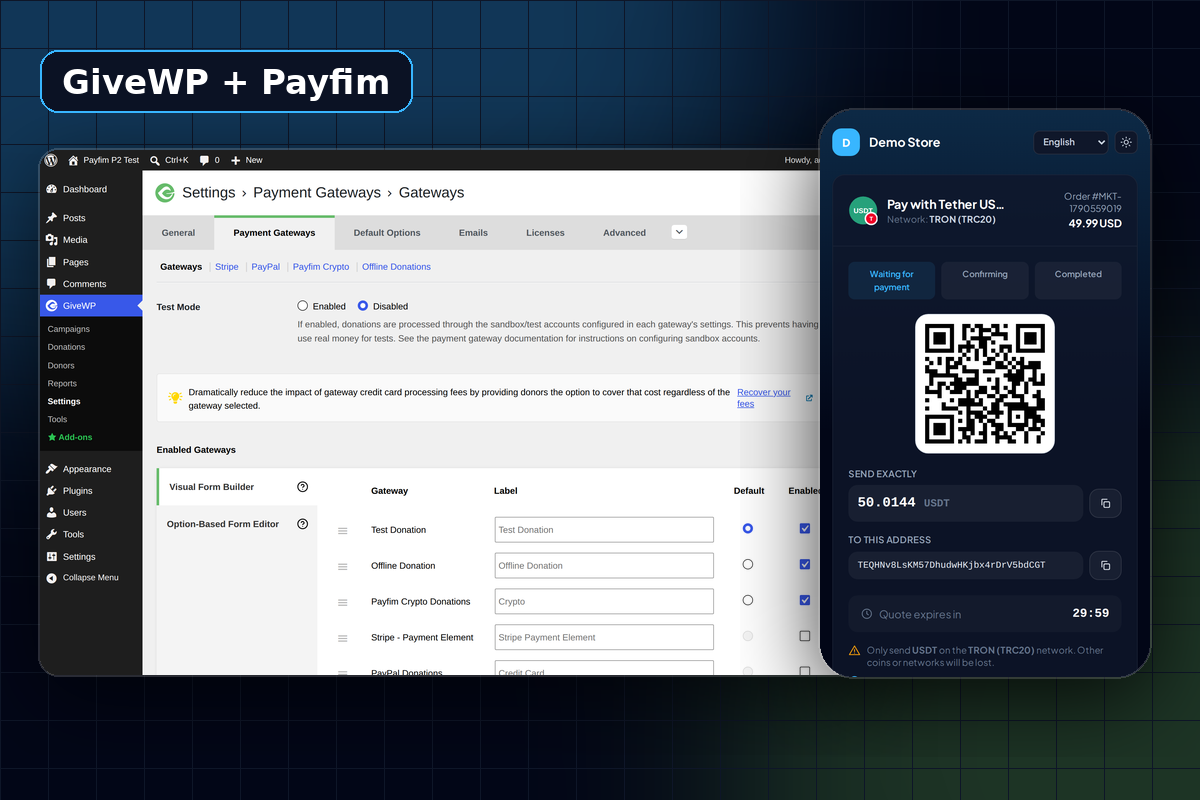Enable Stripe Payment Element gateway checkbox
Viewport: 1200px width, 800px height.
pyautogui.click(x=805, y=636)
